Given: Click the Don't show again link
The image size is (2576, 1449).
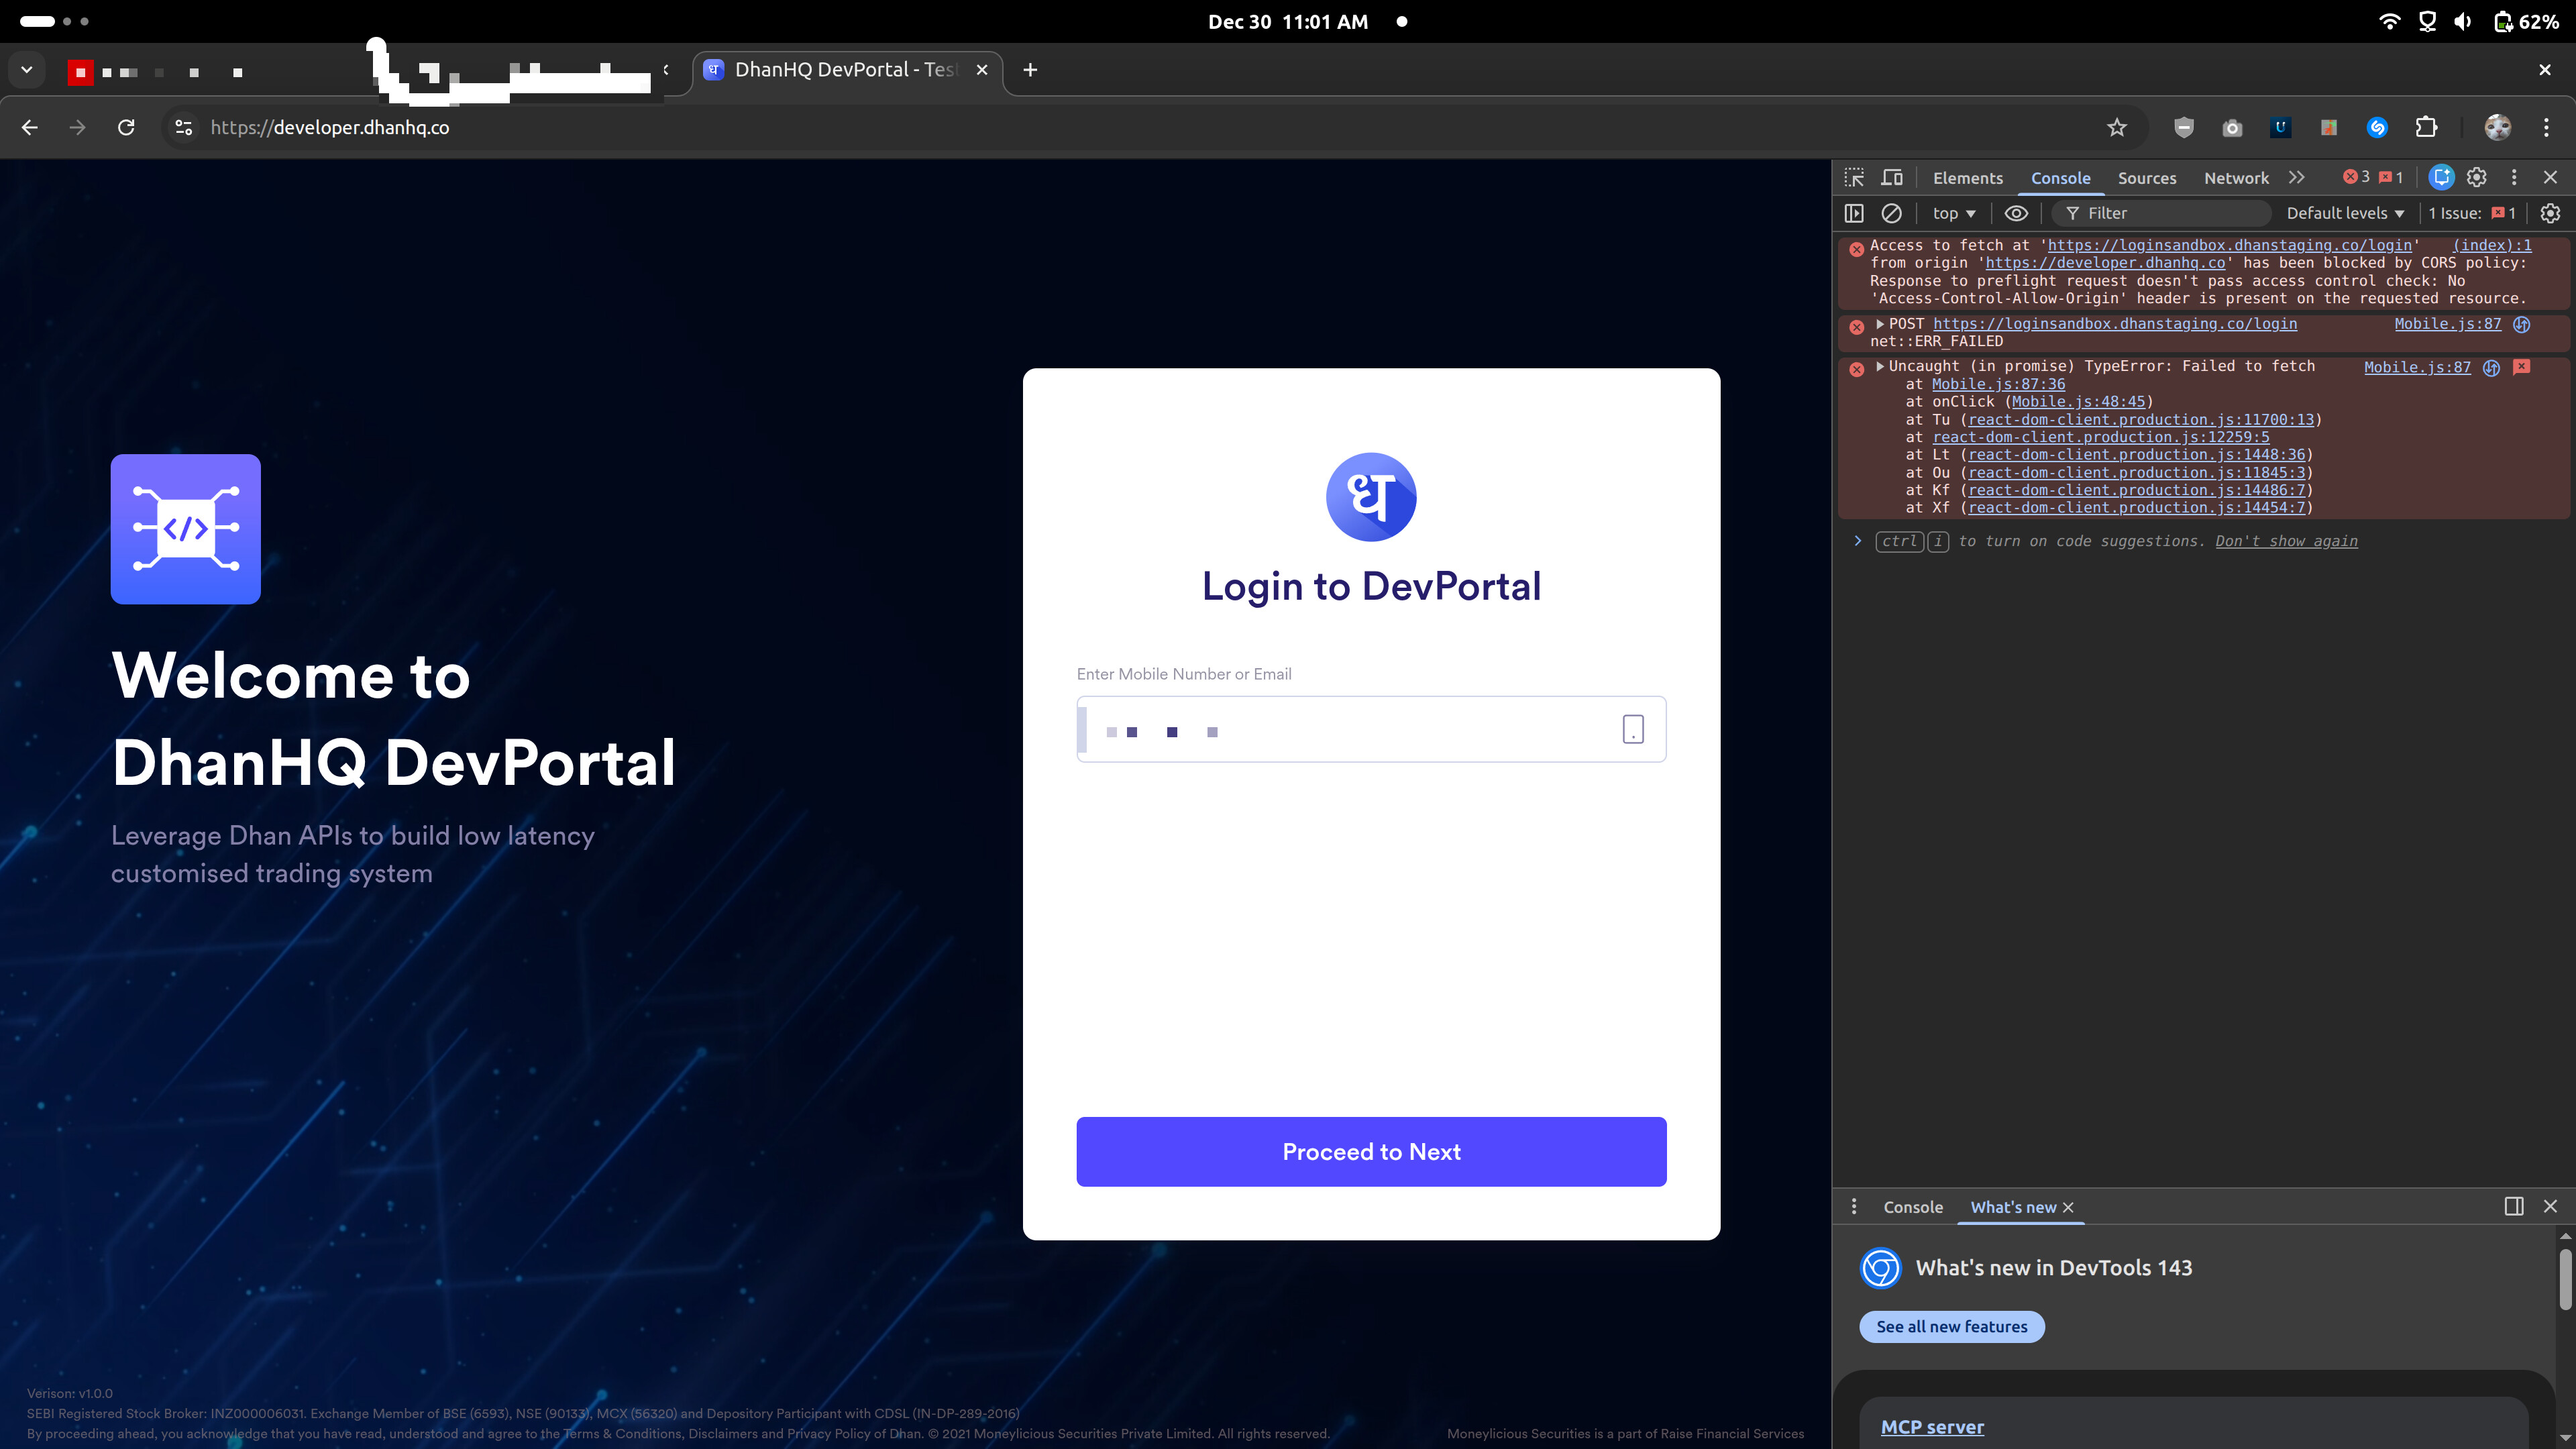Looking at the screenshot, I should coord(2286,541).
